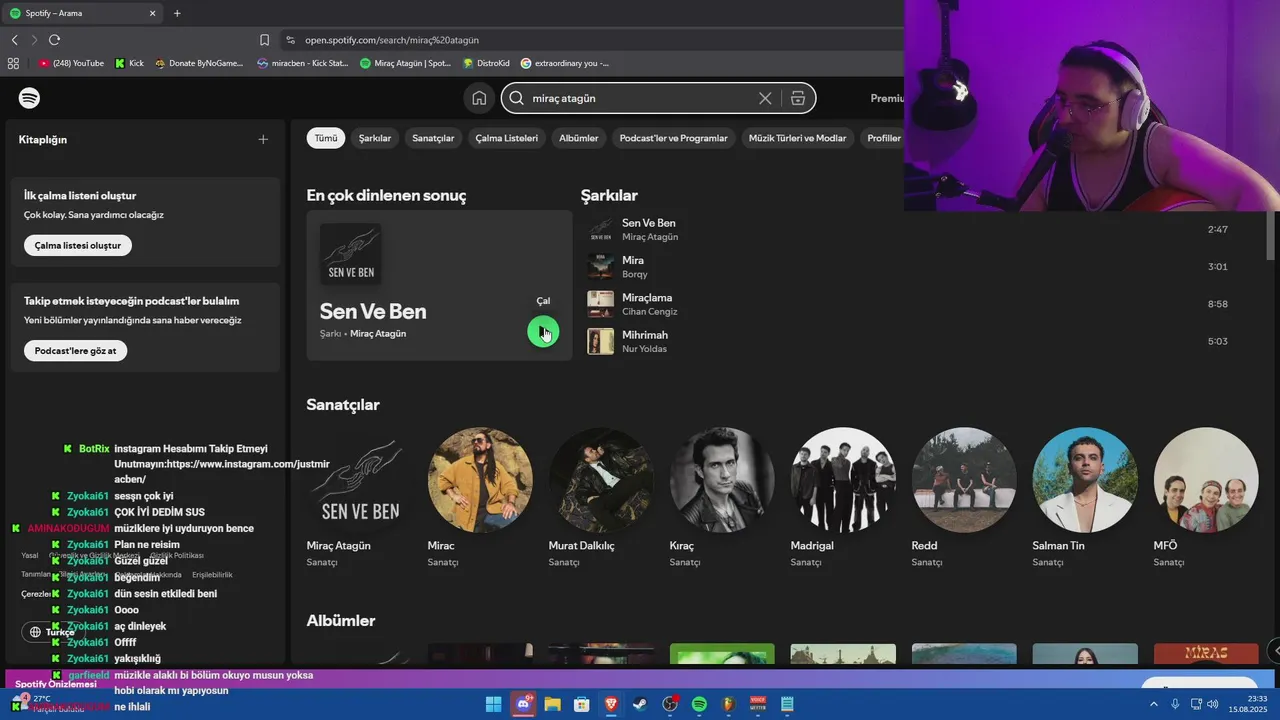Open Kick bookmark
Viewport: 1280px width, 720px height.
tap(130, 63)
